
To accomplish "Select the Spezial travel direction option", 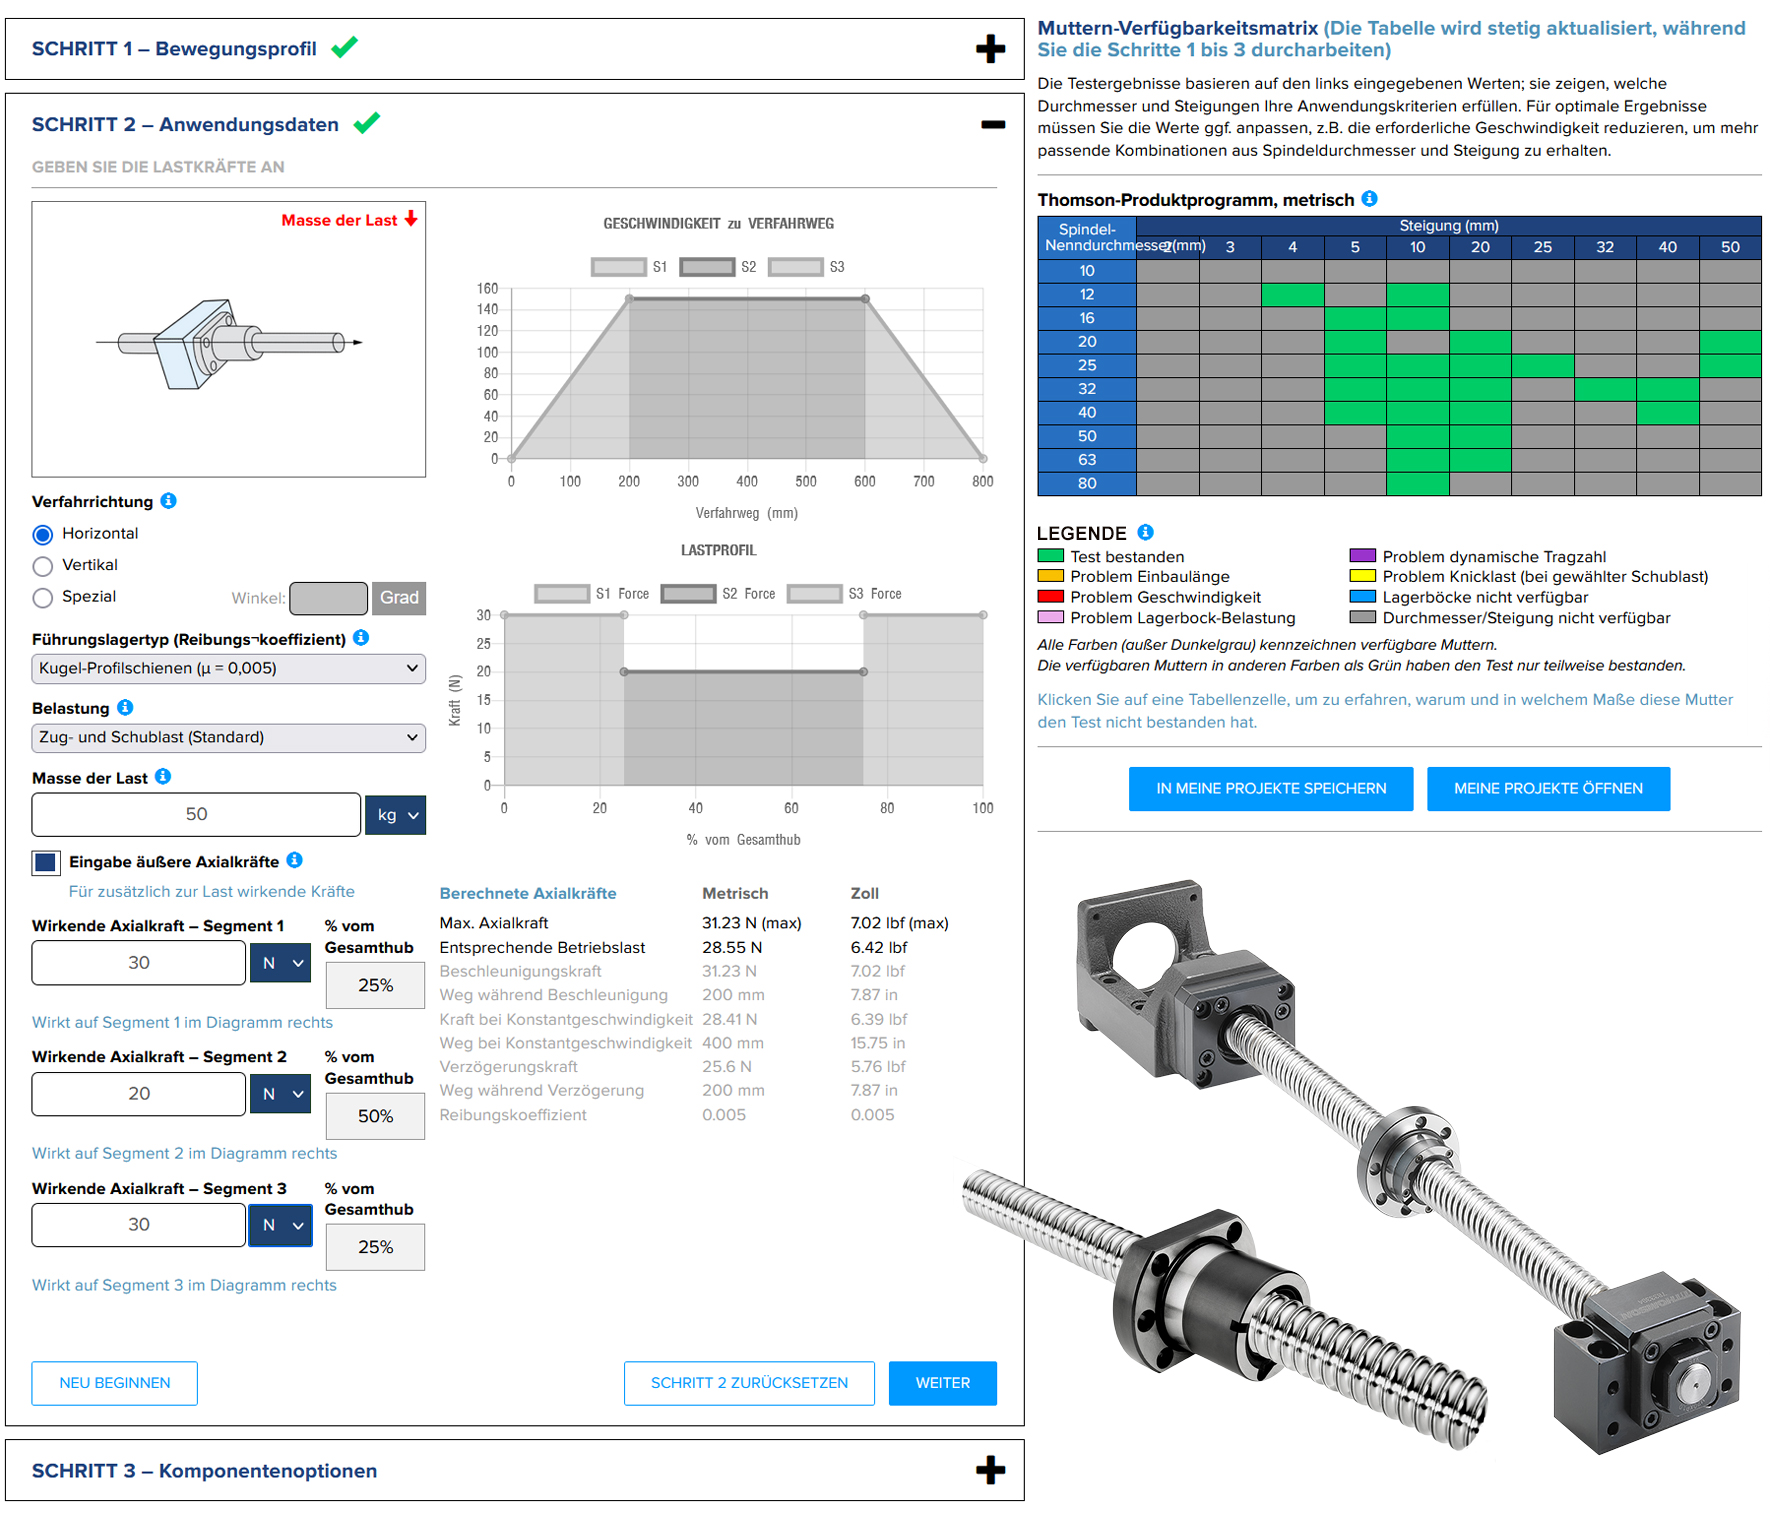I will [43, 598].
